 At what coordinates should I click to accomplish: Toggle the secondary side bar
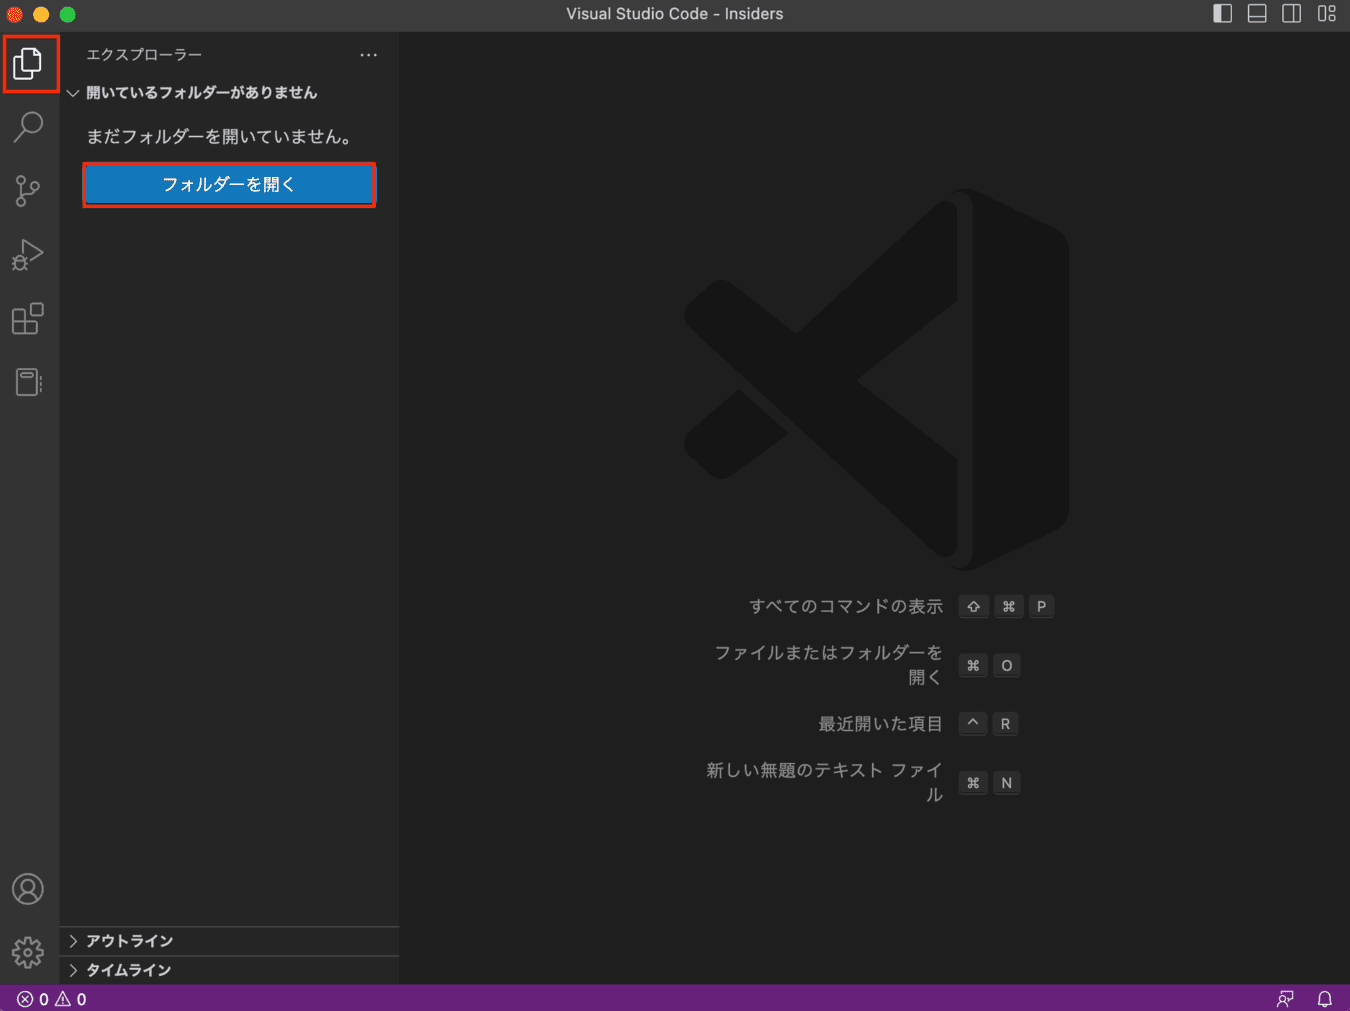[x=1292, y=14]
